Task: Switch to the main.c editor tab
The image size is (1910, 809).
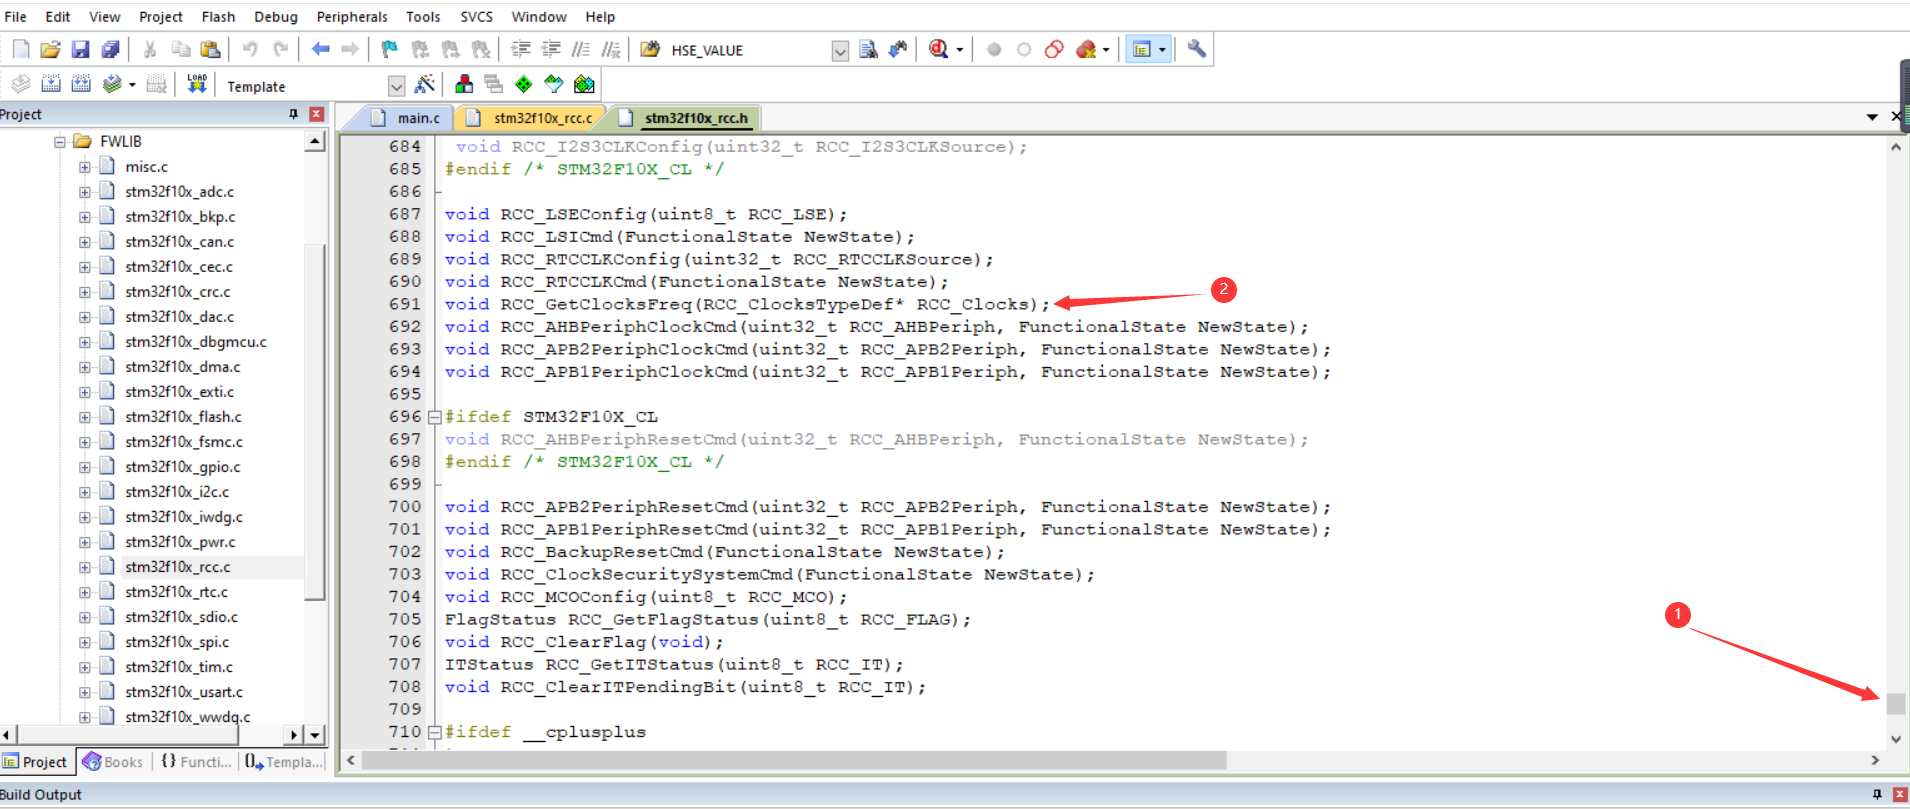Action: click(406, 118)
